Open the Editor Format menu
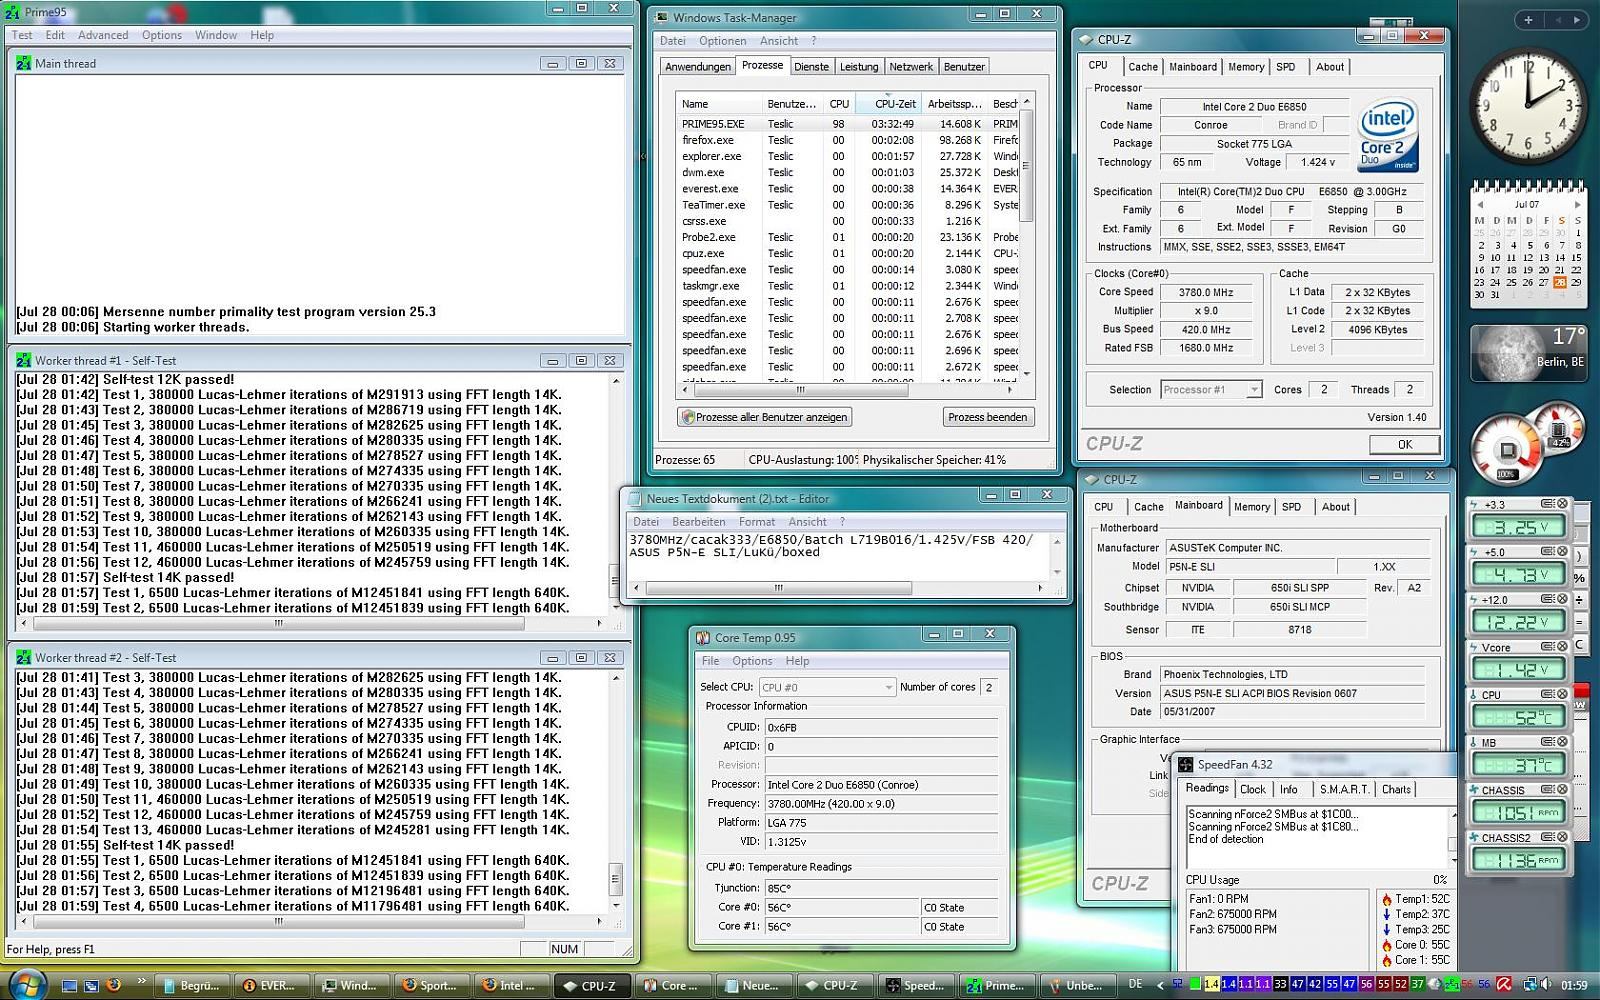This screenshot has width=1600, height=1000. (757, 522)
